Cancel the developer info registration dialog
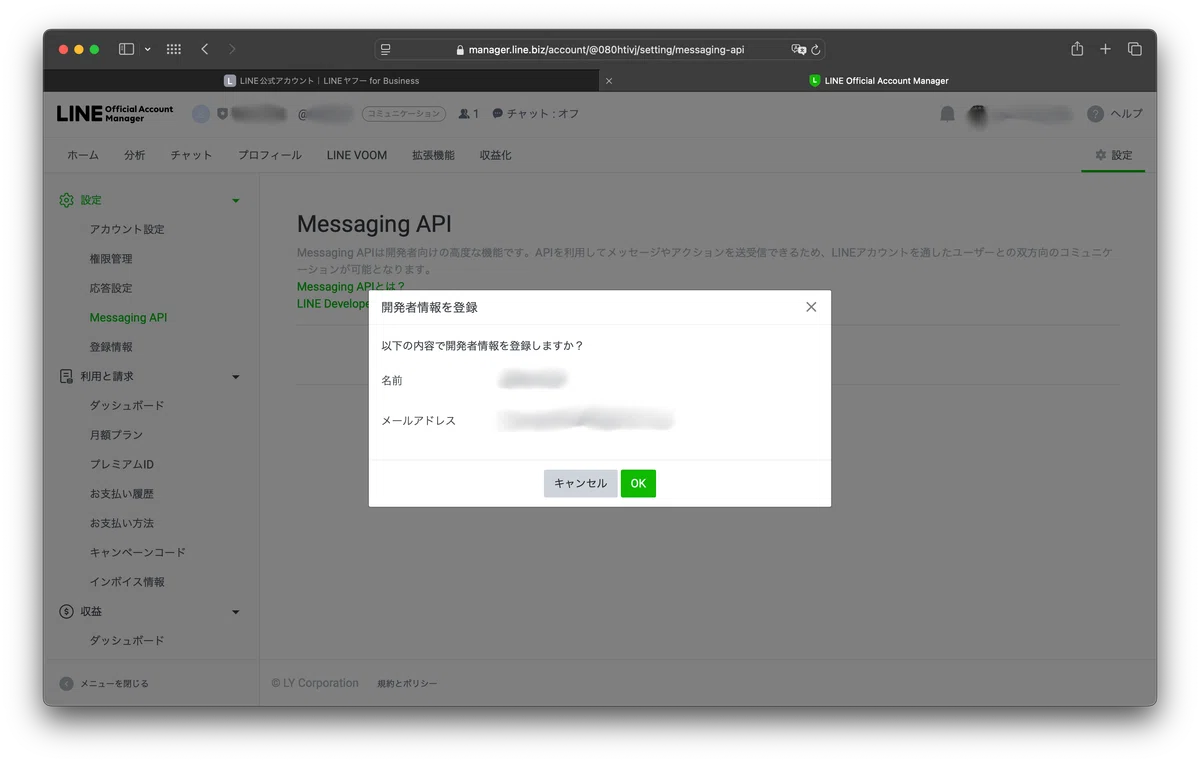This screenshot has width=1200, height=763. [580, 483]
